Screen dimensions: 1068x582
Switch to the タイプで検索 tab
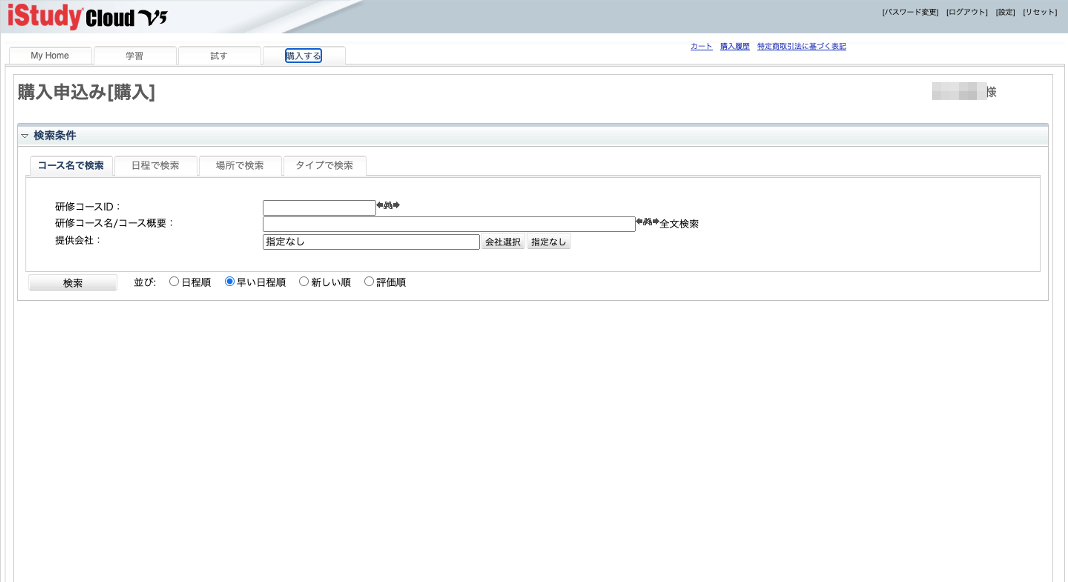[324, 166]
